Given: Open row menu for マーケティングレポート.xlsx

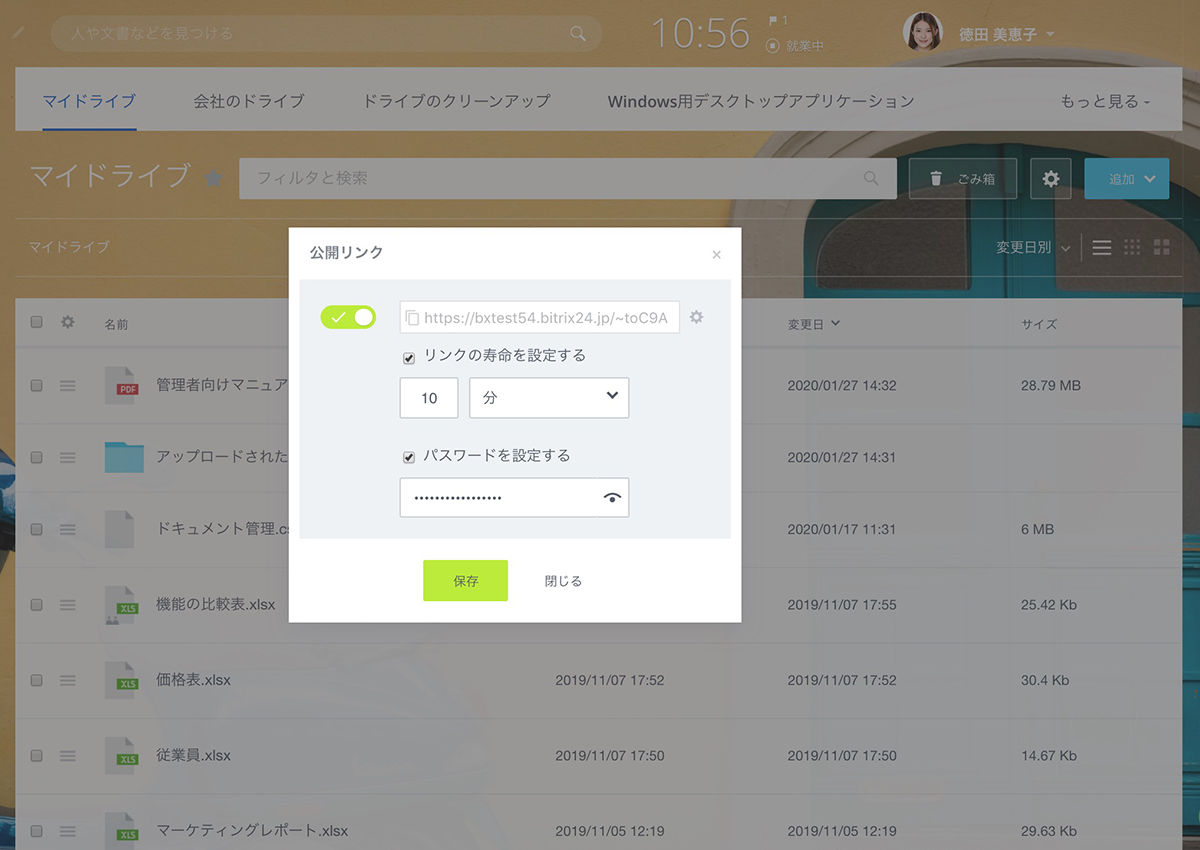Looking at the screenshot, I should click(x=68, y=831).
